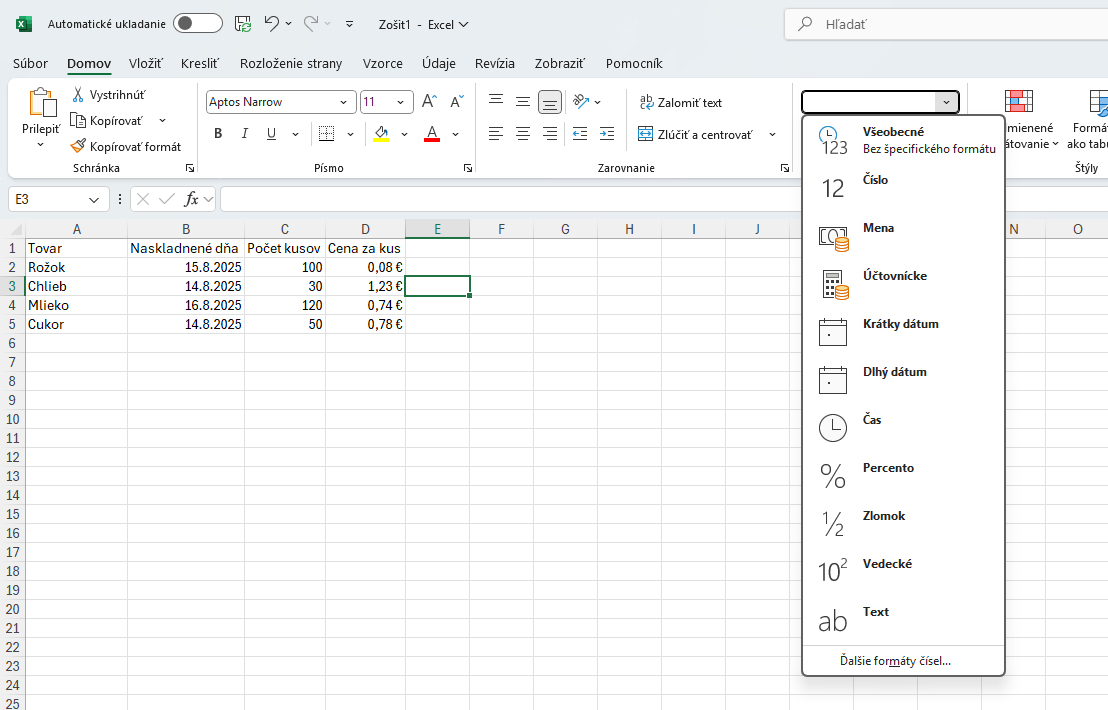Open the Súbor tab

[x=30, y=64]
